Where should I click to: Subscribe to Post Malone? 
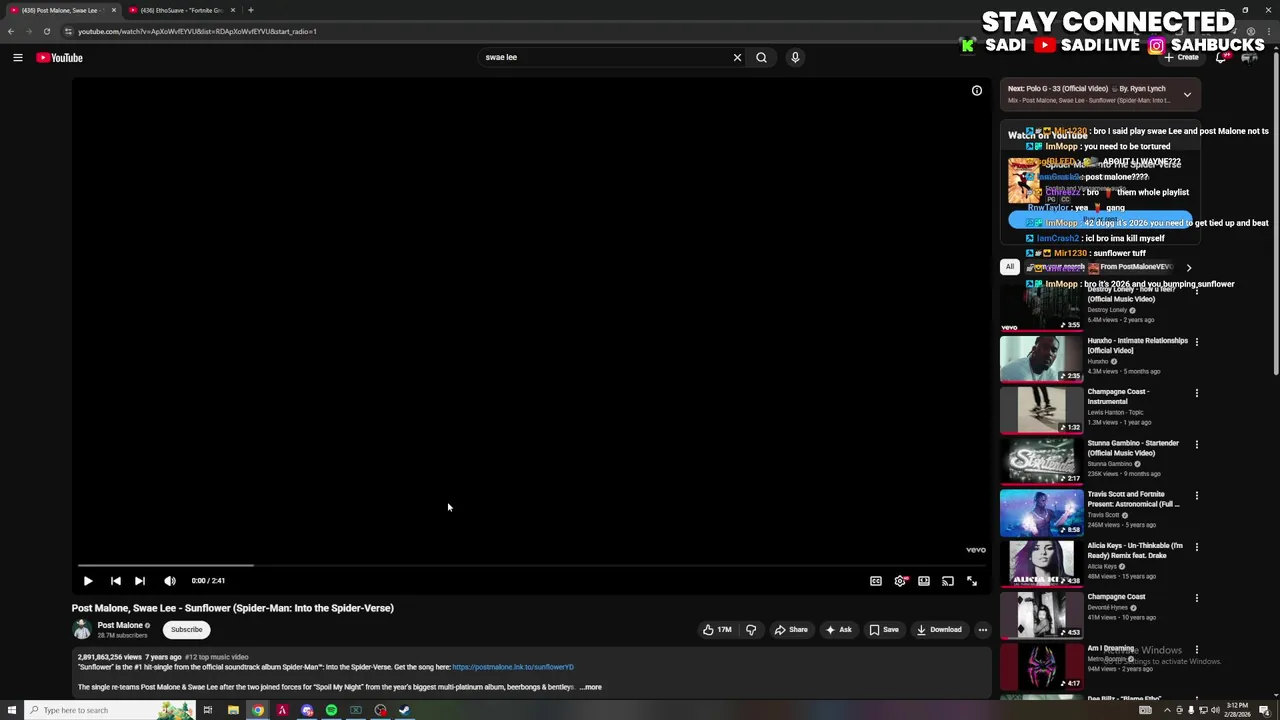coord(186,630)
